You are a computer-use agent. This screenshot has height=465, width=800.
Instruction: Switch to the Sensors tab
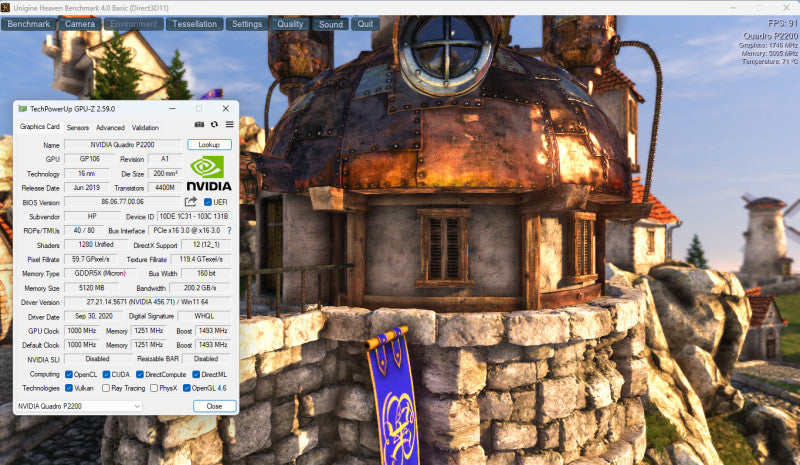[78, 128]
